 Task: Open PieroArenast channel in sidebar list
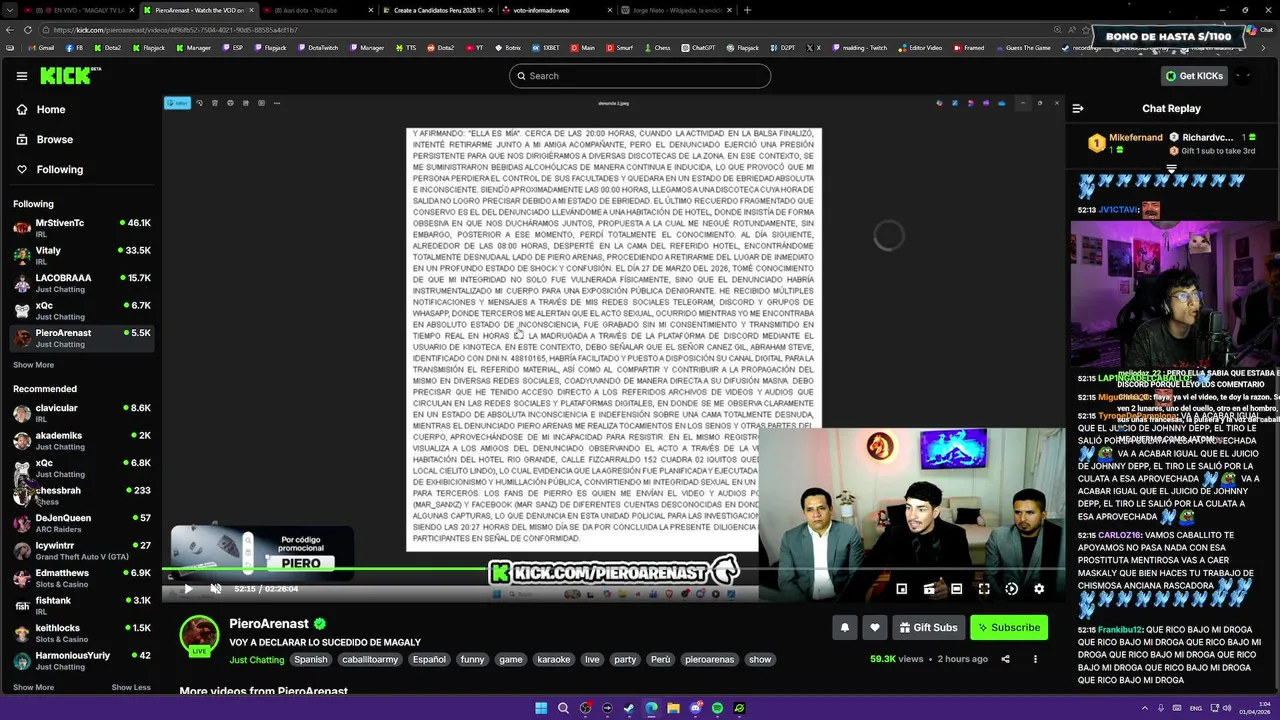coord(82,338)
